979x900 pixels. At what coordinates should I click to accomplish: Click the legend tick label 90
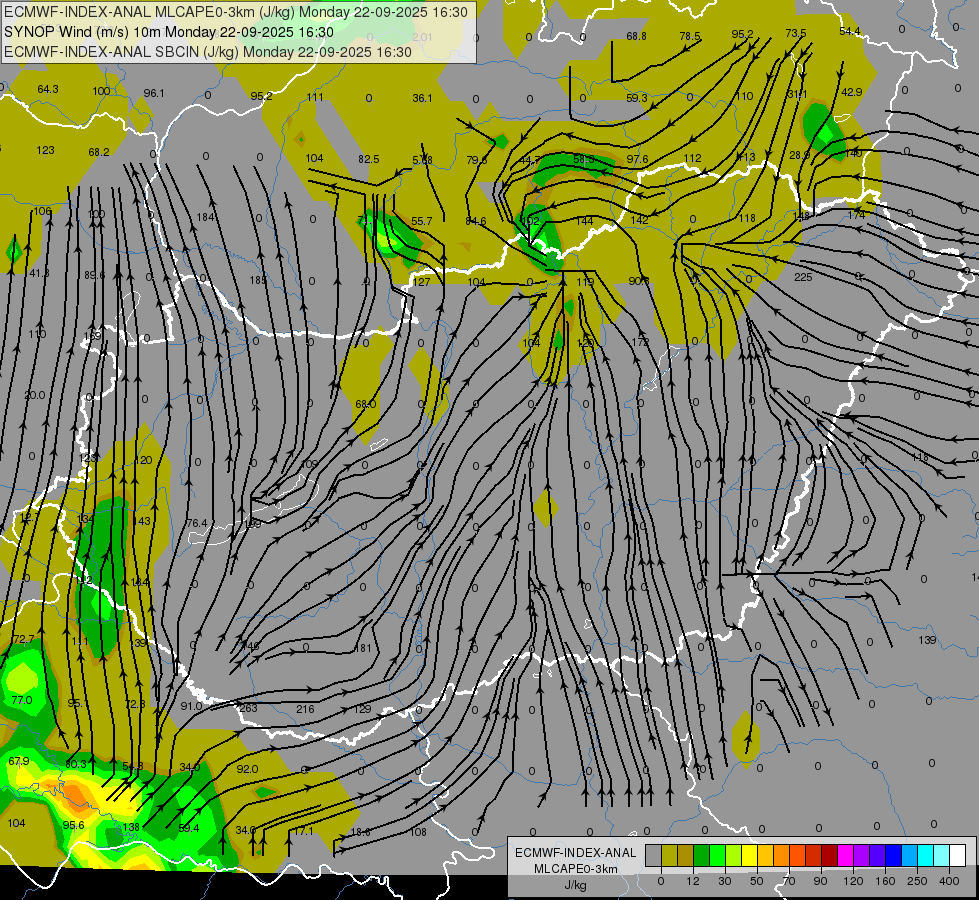820,881
